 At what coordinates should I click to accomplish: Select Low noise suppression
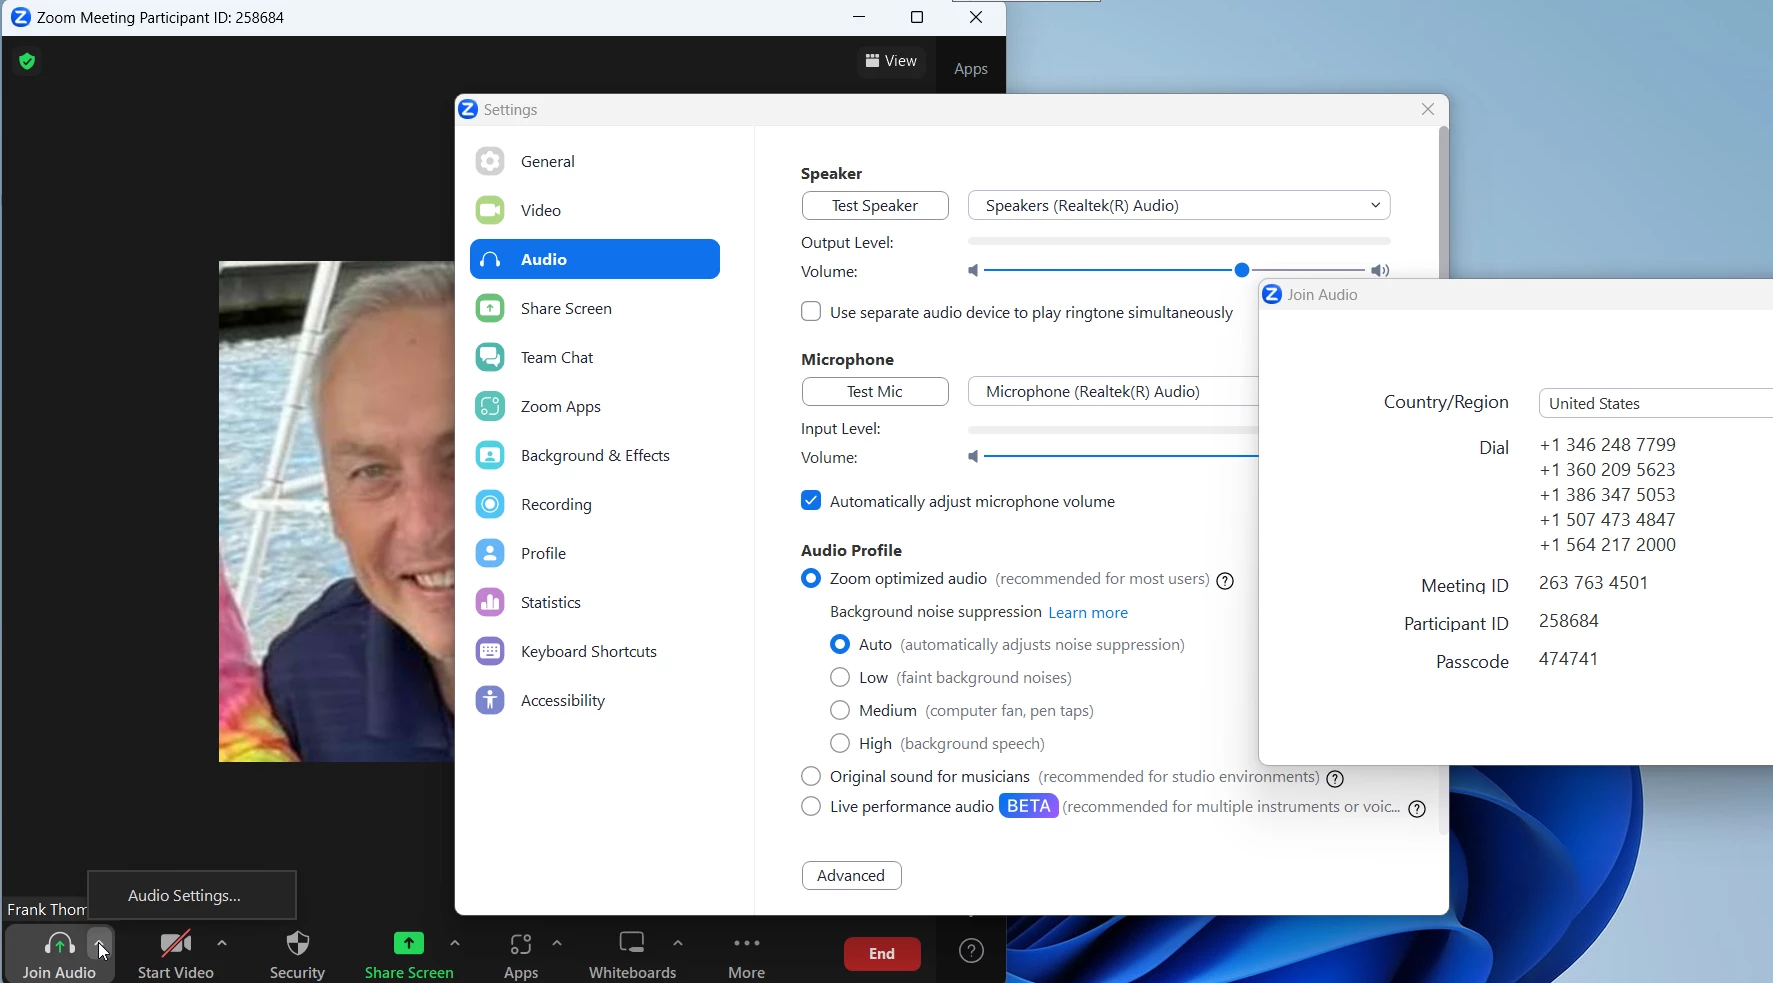[x=840, y=678]
